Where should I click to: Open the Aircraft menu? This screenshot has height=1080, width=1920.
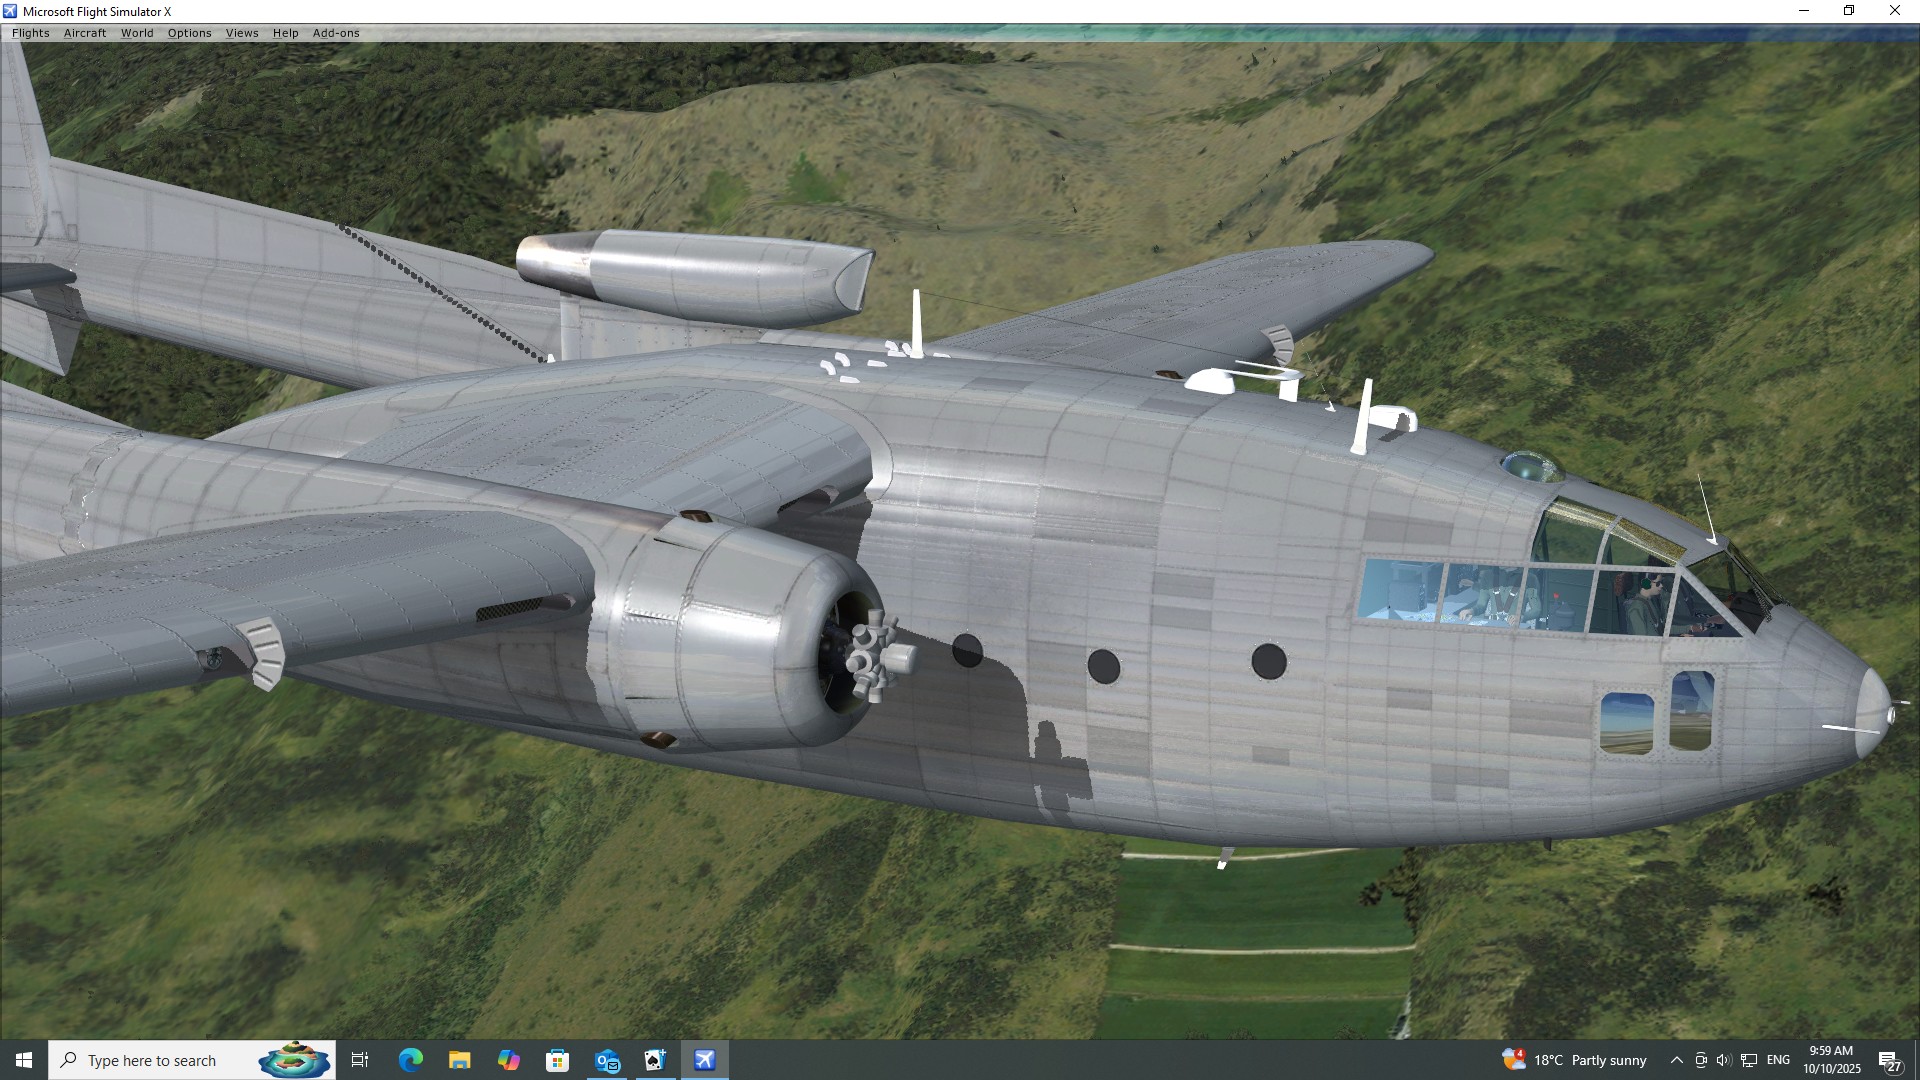84,33
